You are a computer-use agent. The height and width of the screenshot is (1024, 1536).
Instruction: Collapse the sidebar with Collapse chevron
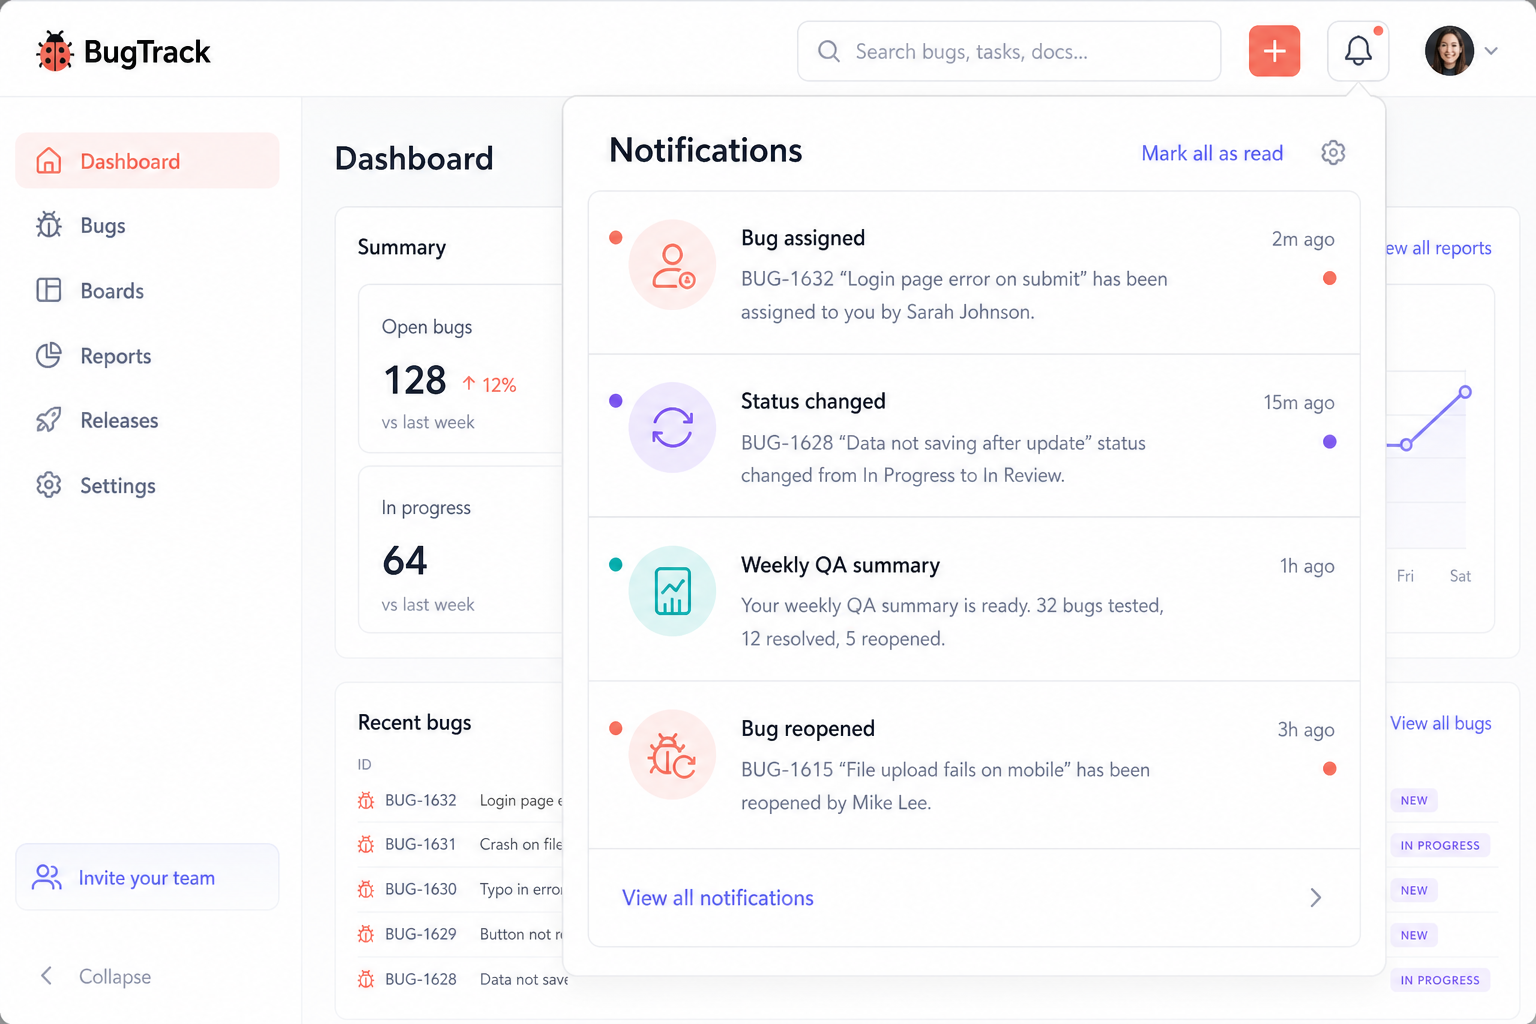coord(46,976)
